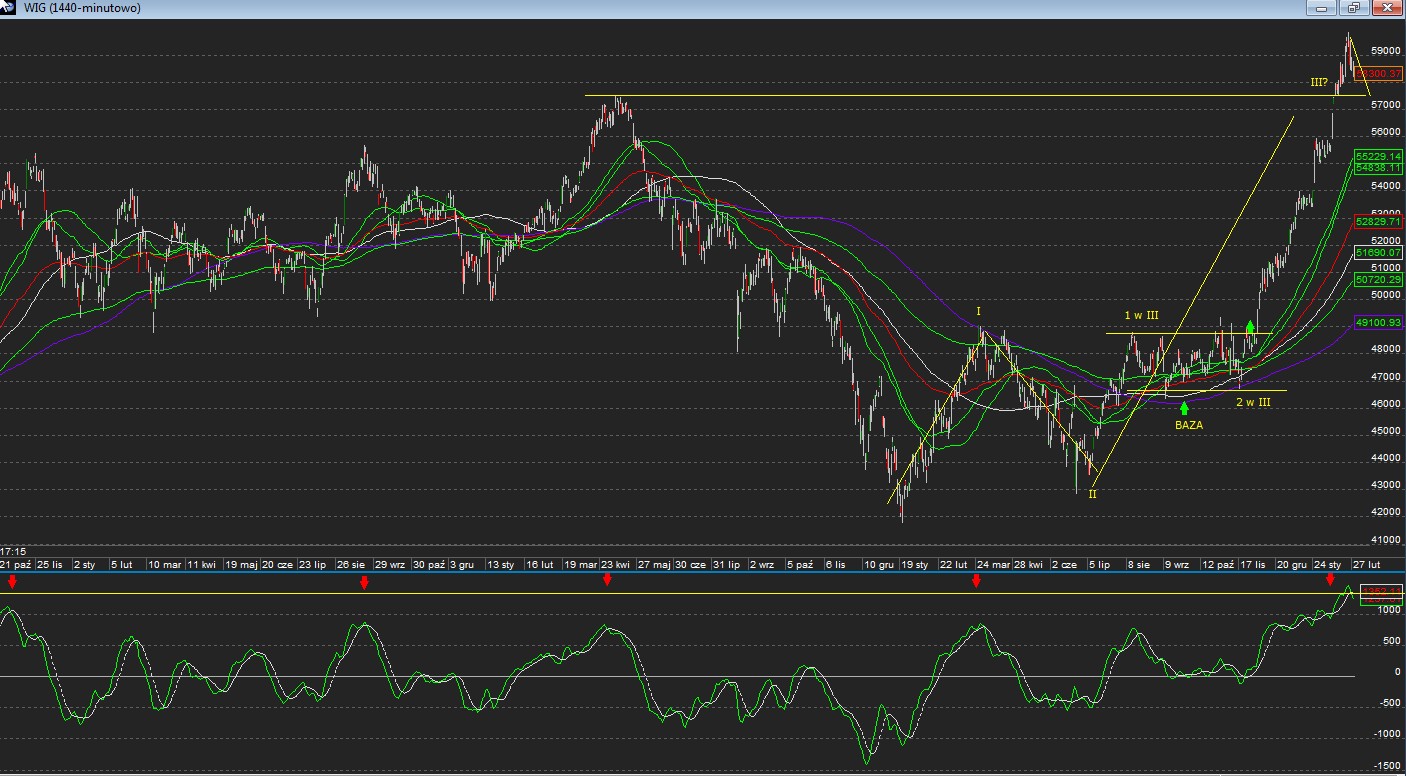The image size is (1406, 776).
Task: Click the '10 gru' date on time axis
Action: pyautogui.click(x=879, y=565)
